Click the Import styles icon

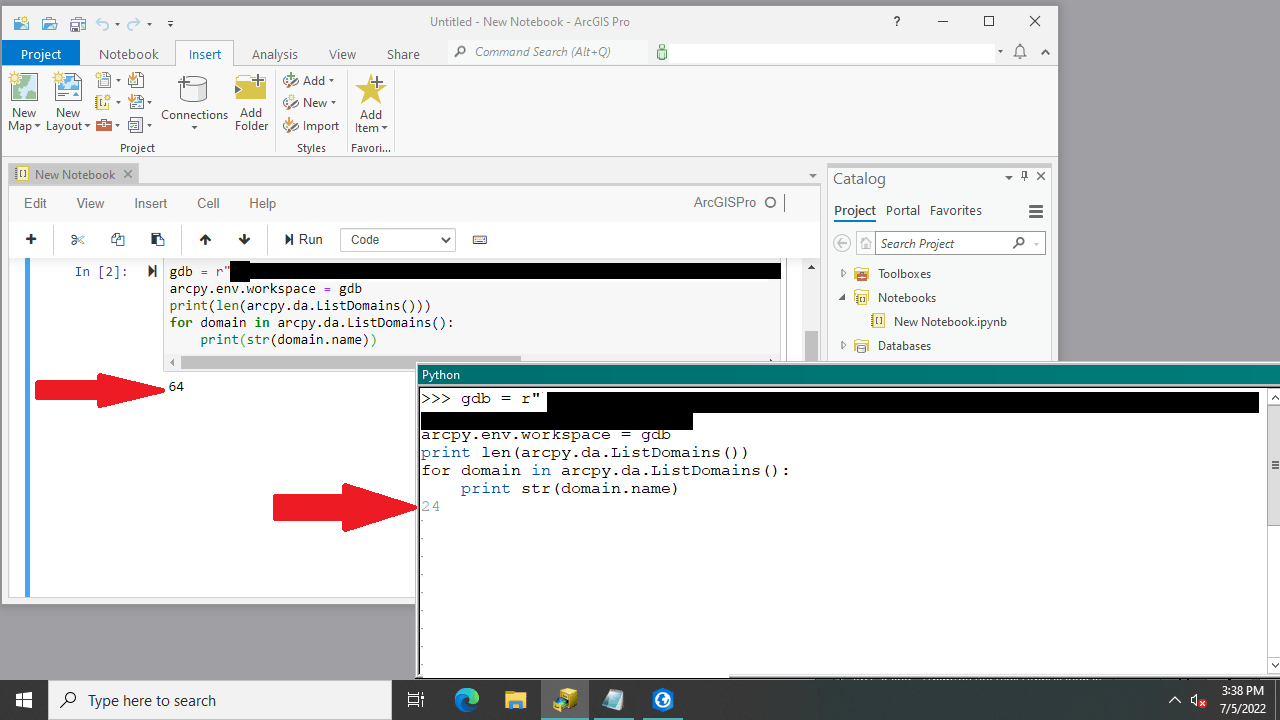click(x=311, y=125)
